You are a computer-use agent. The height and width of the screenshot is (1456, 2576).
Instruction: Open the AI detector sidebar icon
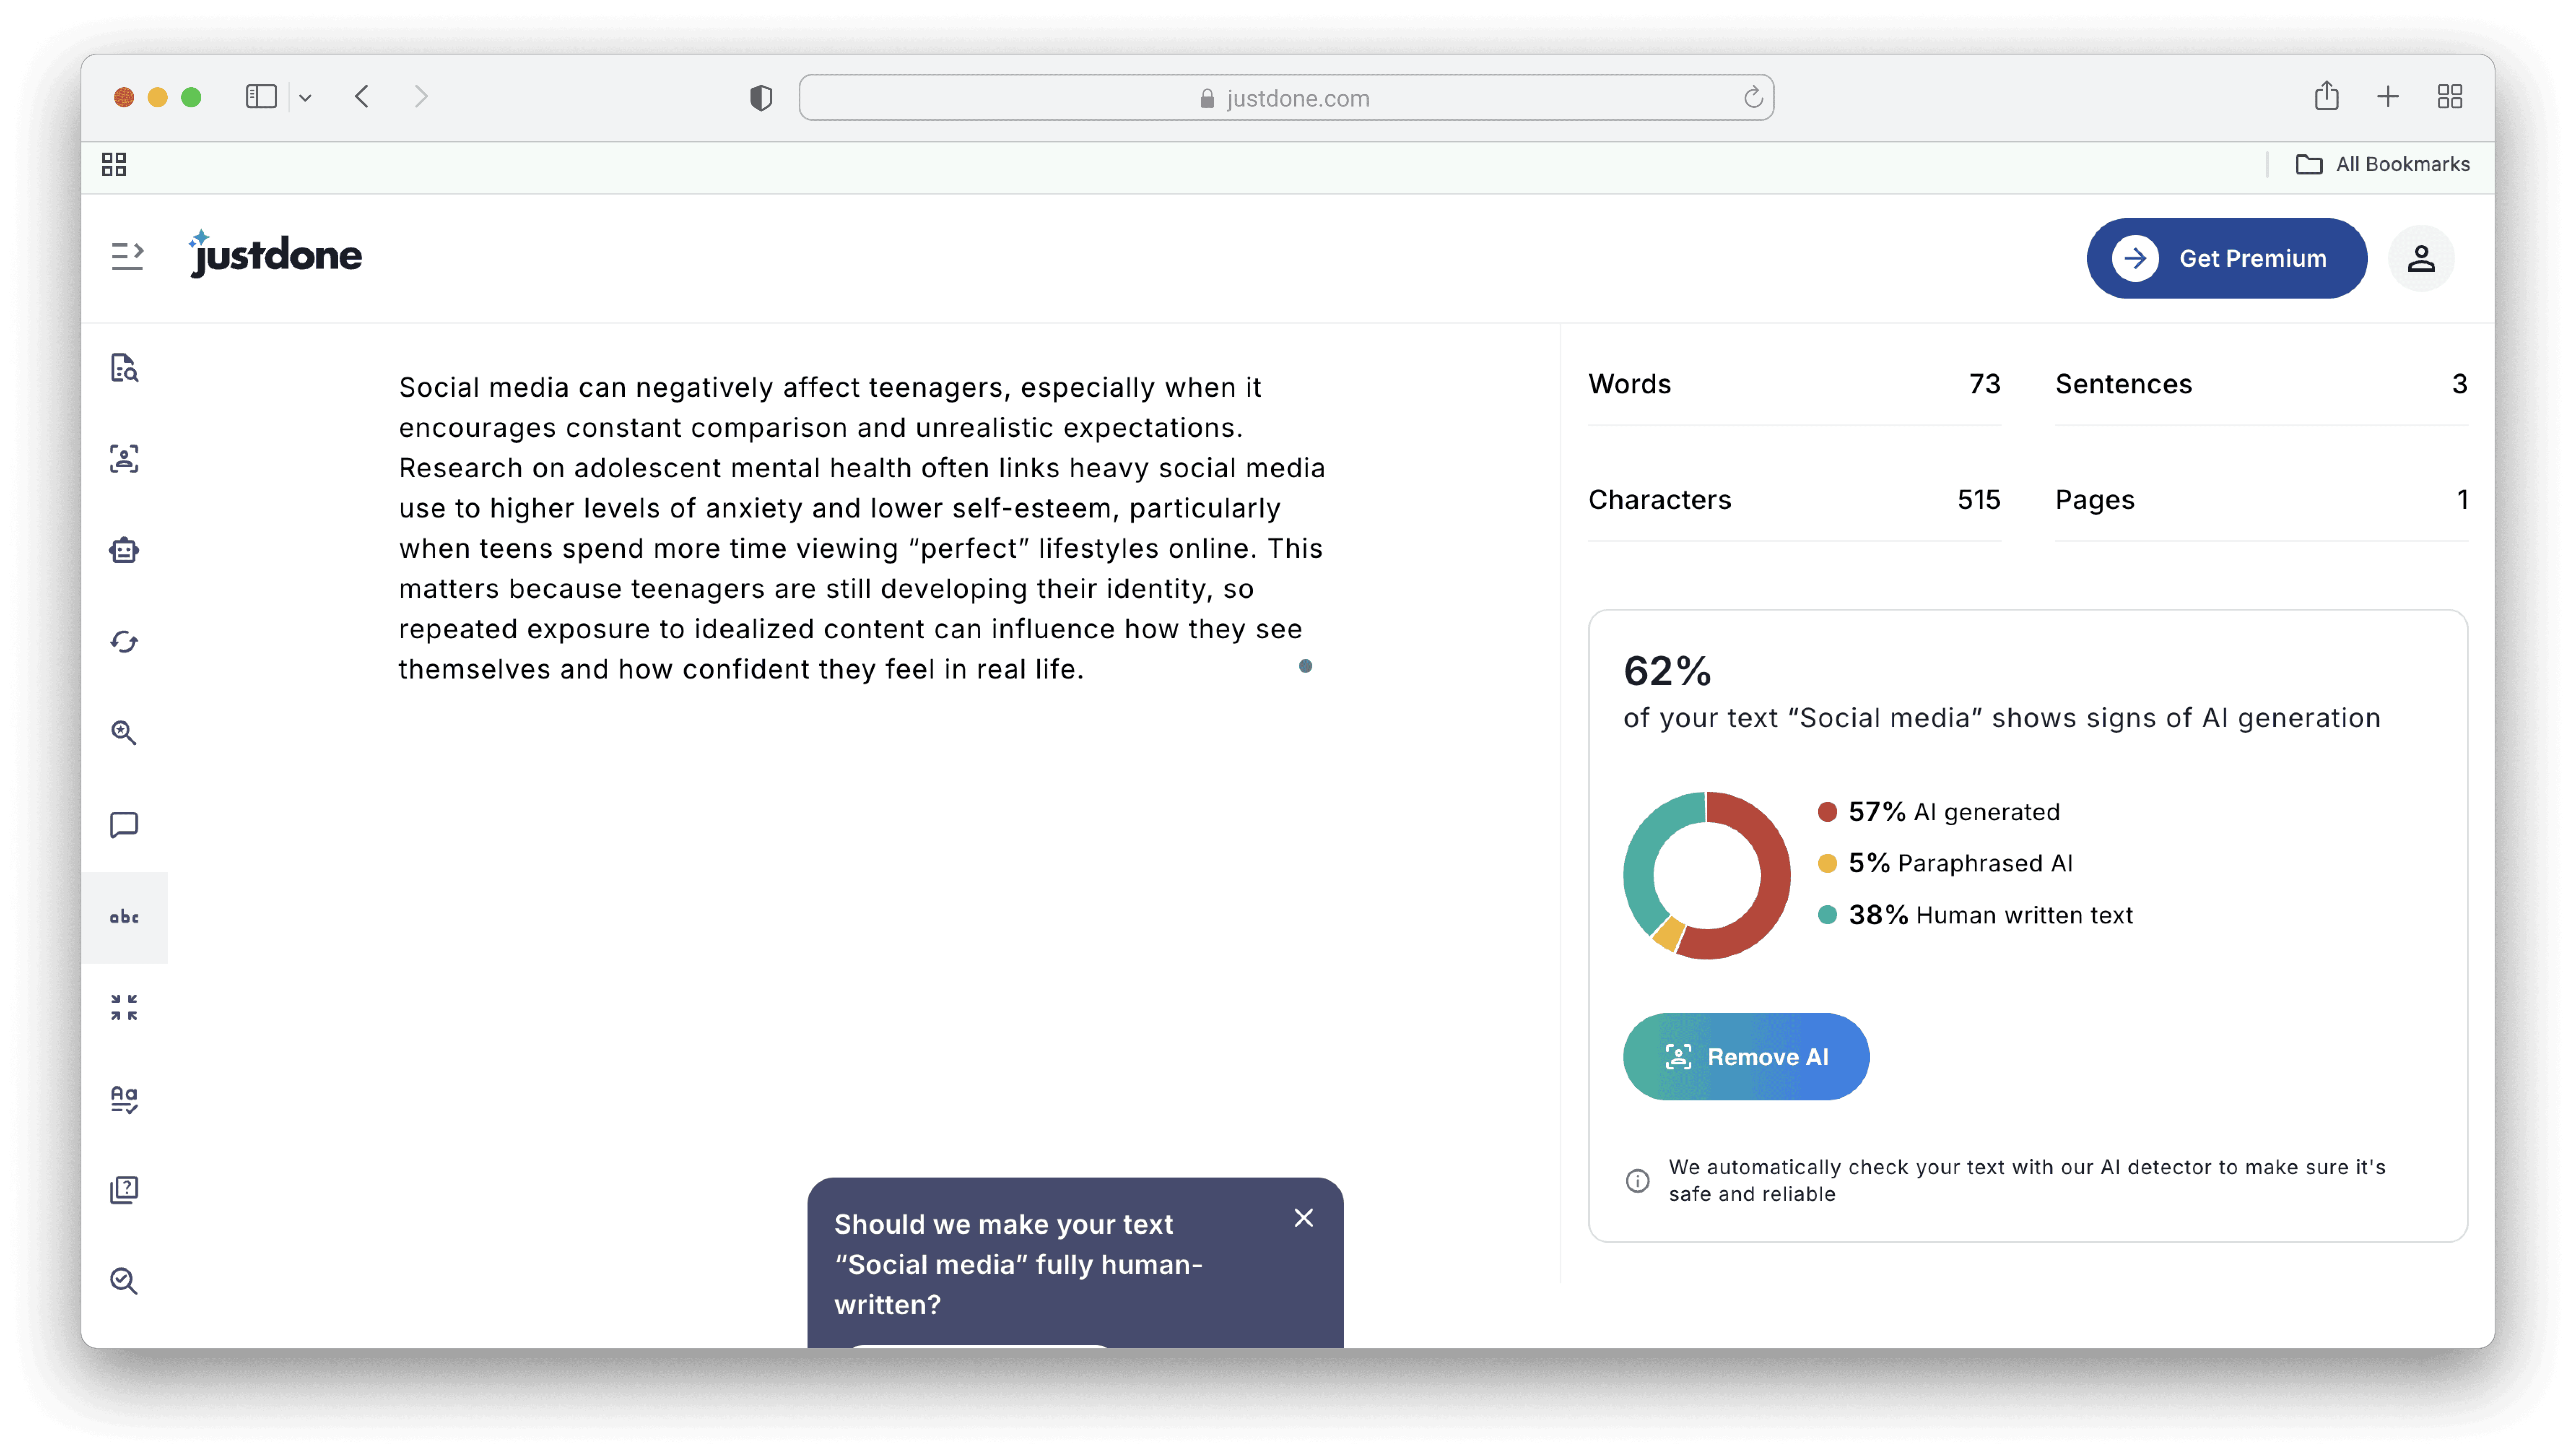click(x=124, y=368)
